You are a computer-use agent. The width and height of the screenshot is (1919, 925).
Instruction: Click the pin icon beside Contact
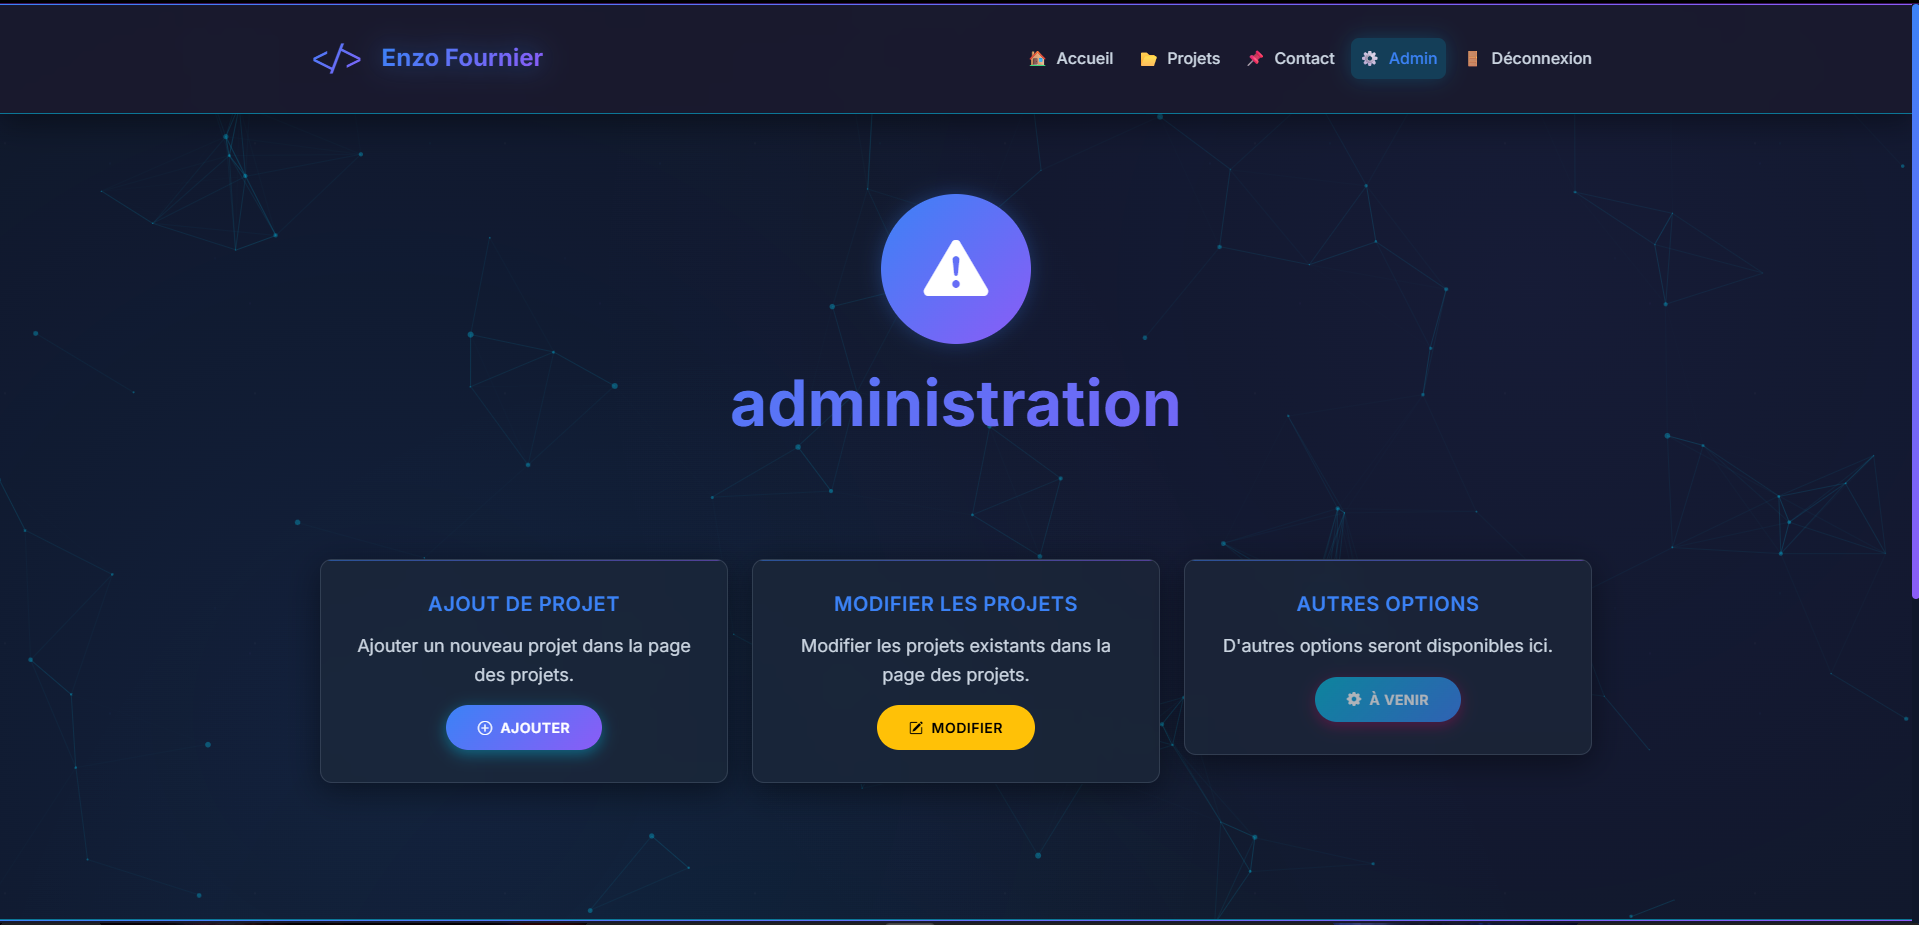[x=1255, y=58]
